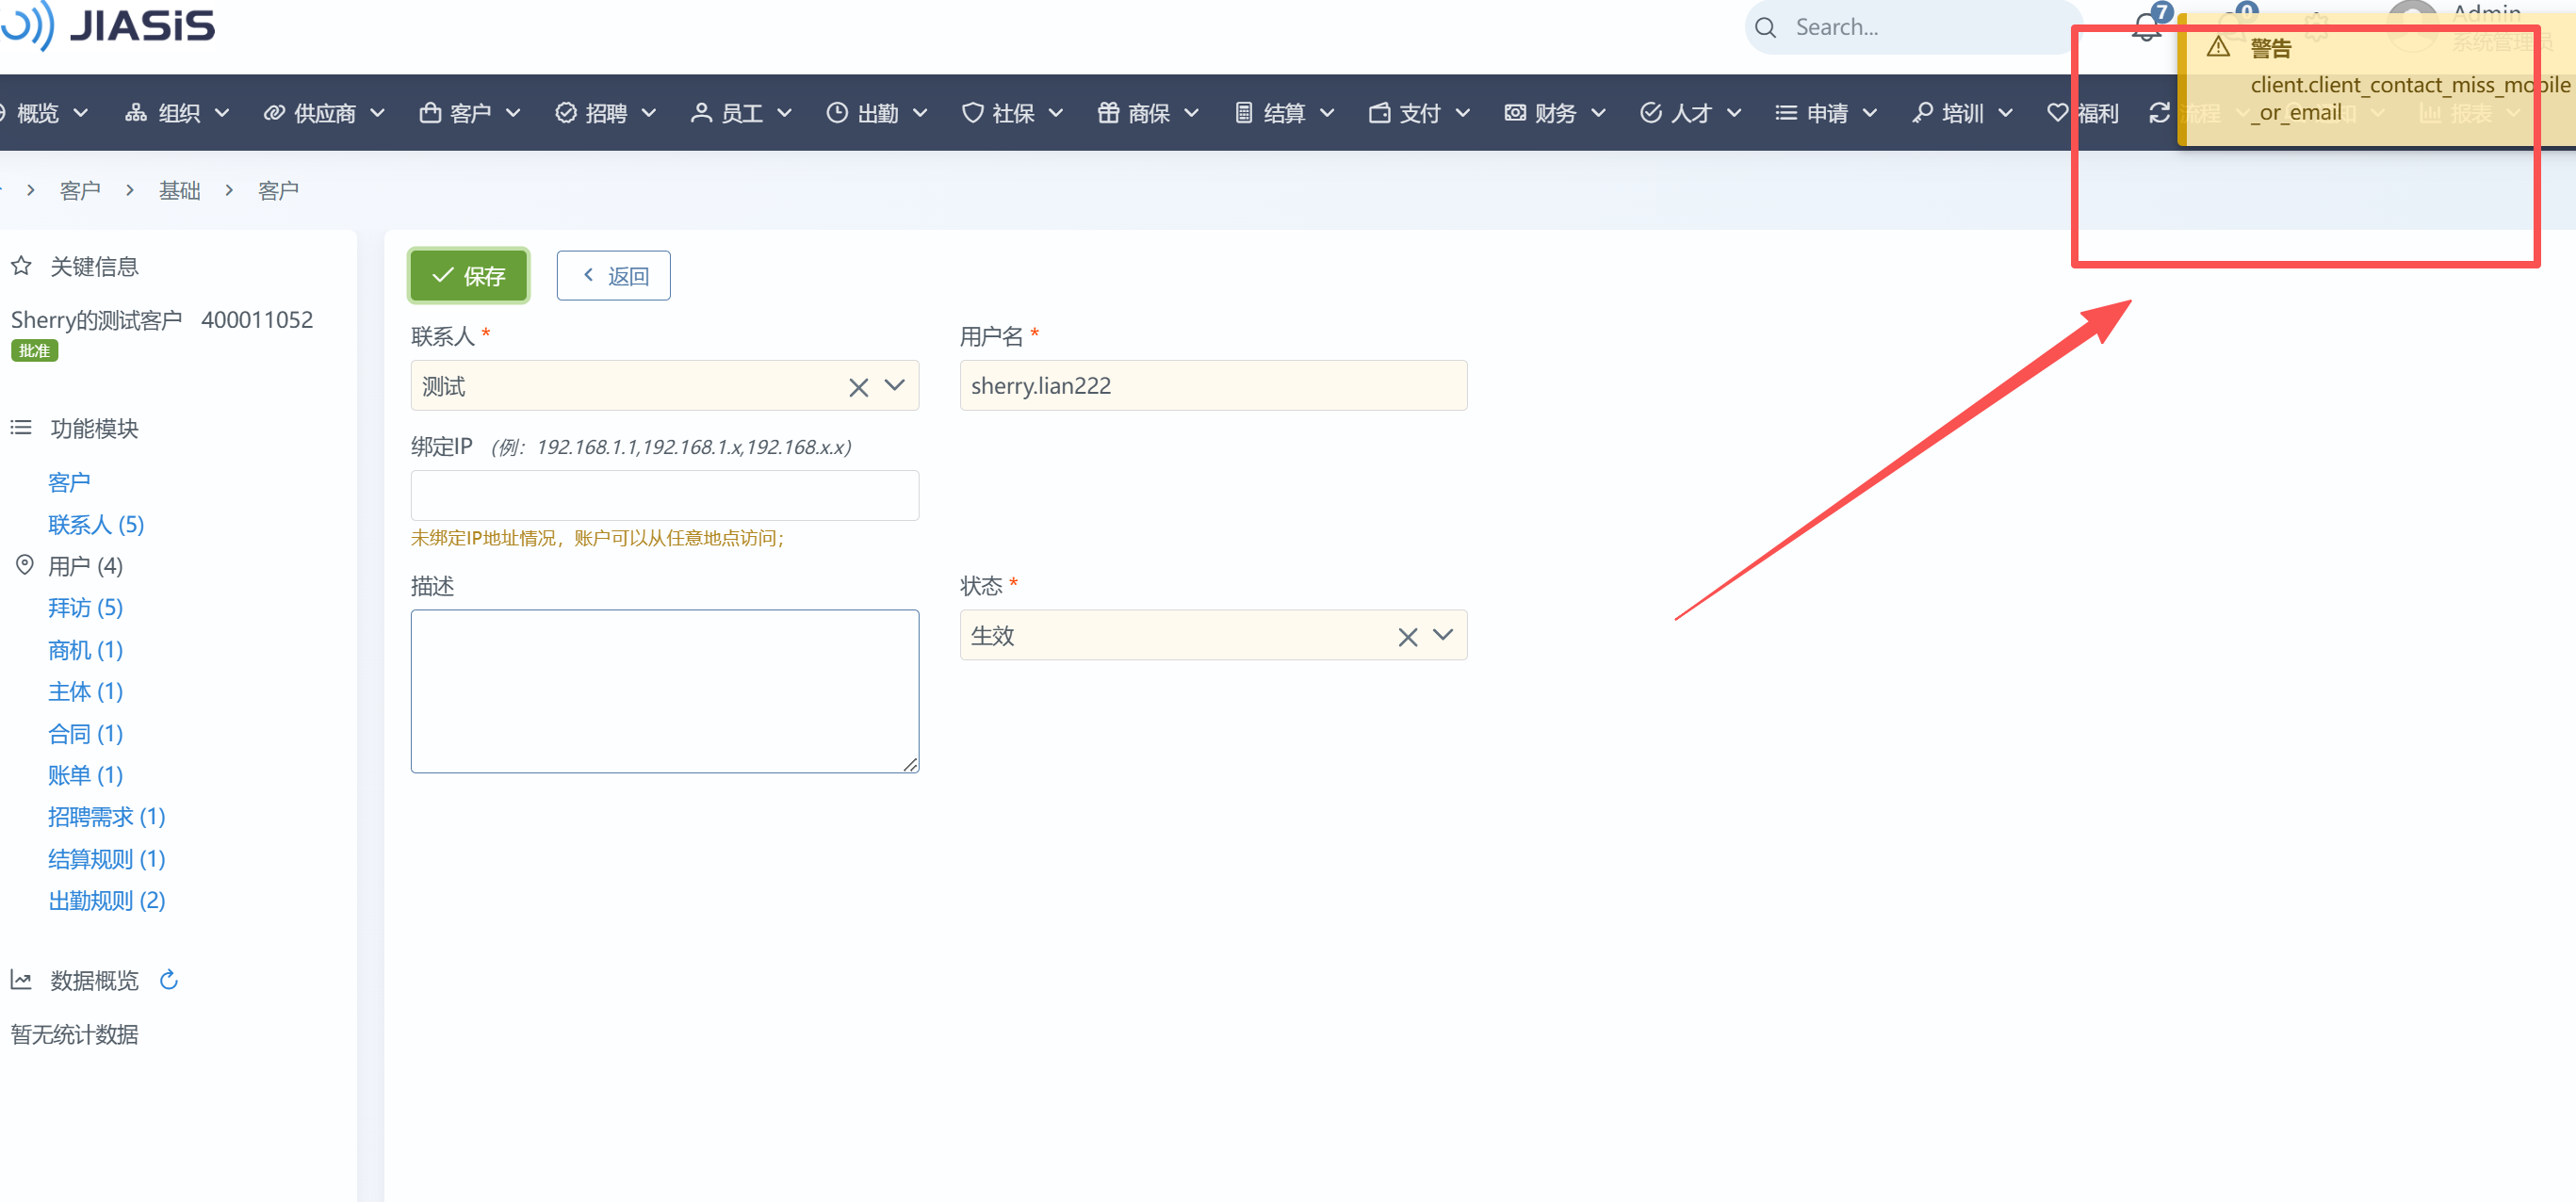The image size is (2576, 1202).
Task: Open the 出勤规则 (2) sidebar link
Action: (x=106, y=900)
